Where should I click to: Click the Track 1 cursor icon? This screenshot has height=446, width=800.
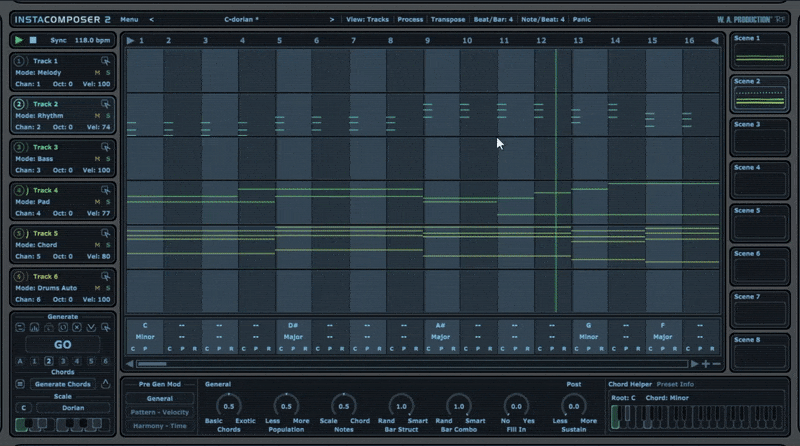tap(106, 61)
